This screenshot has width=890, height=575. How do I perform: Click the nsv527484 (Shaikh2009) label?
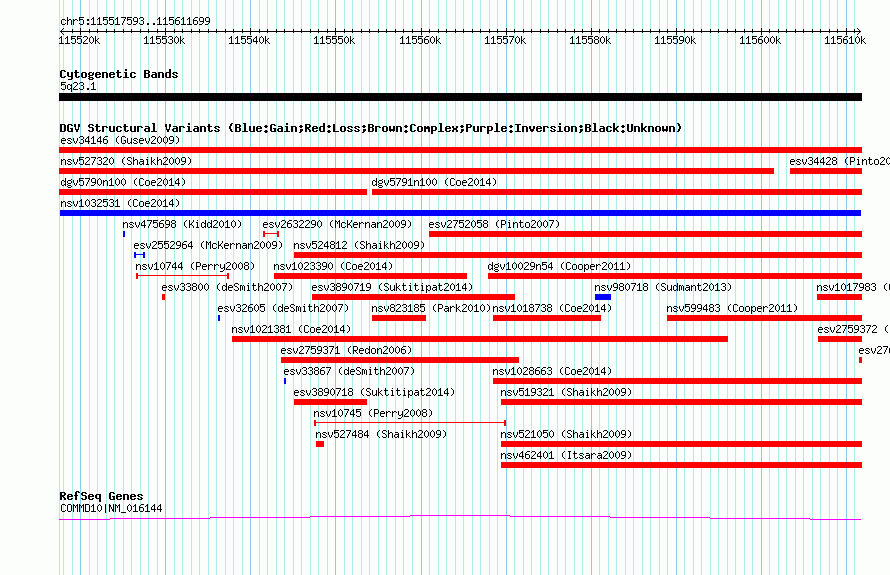coord(381,434)
